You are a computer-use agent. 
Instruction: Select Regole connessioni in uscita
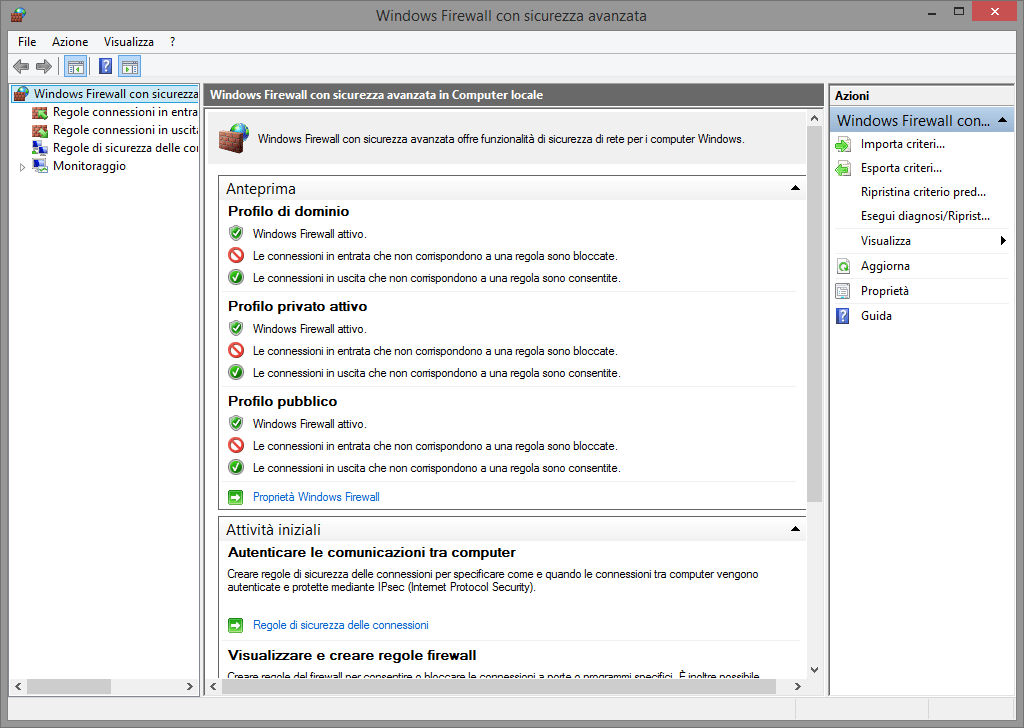point(124,130)
